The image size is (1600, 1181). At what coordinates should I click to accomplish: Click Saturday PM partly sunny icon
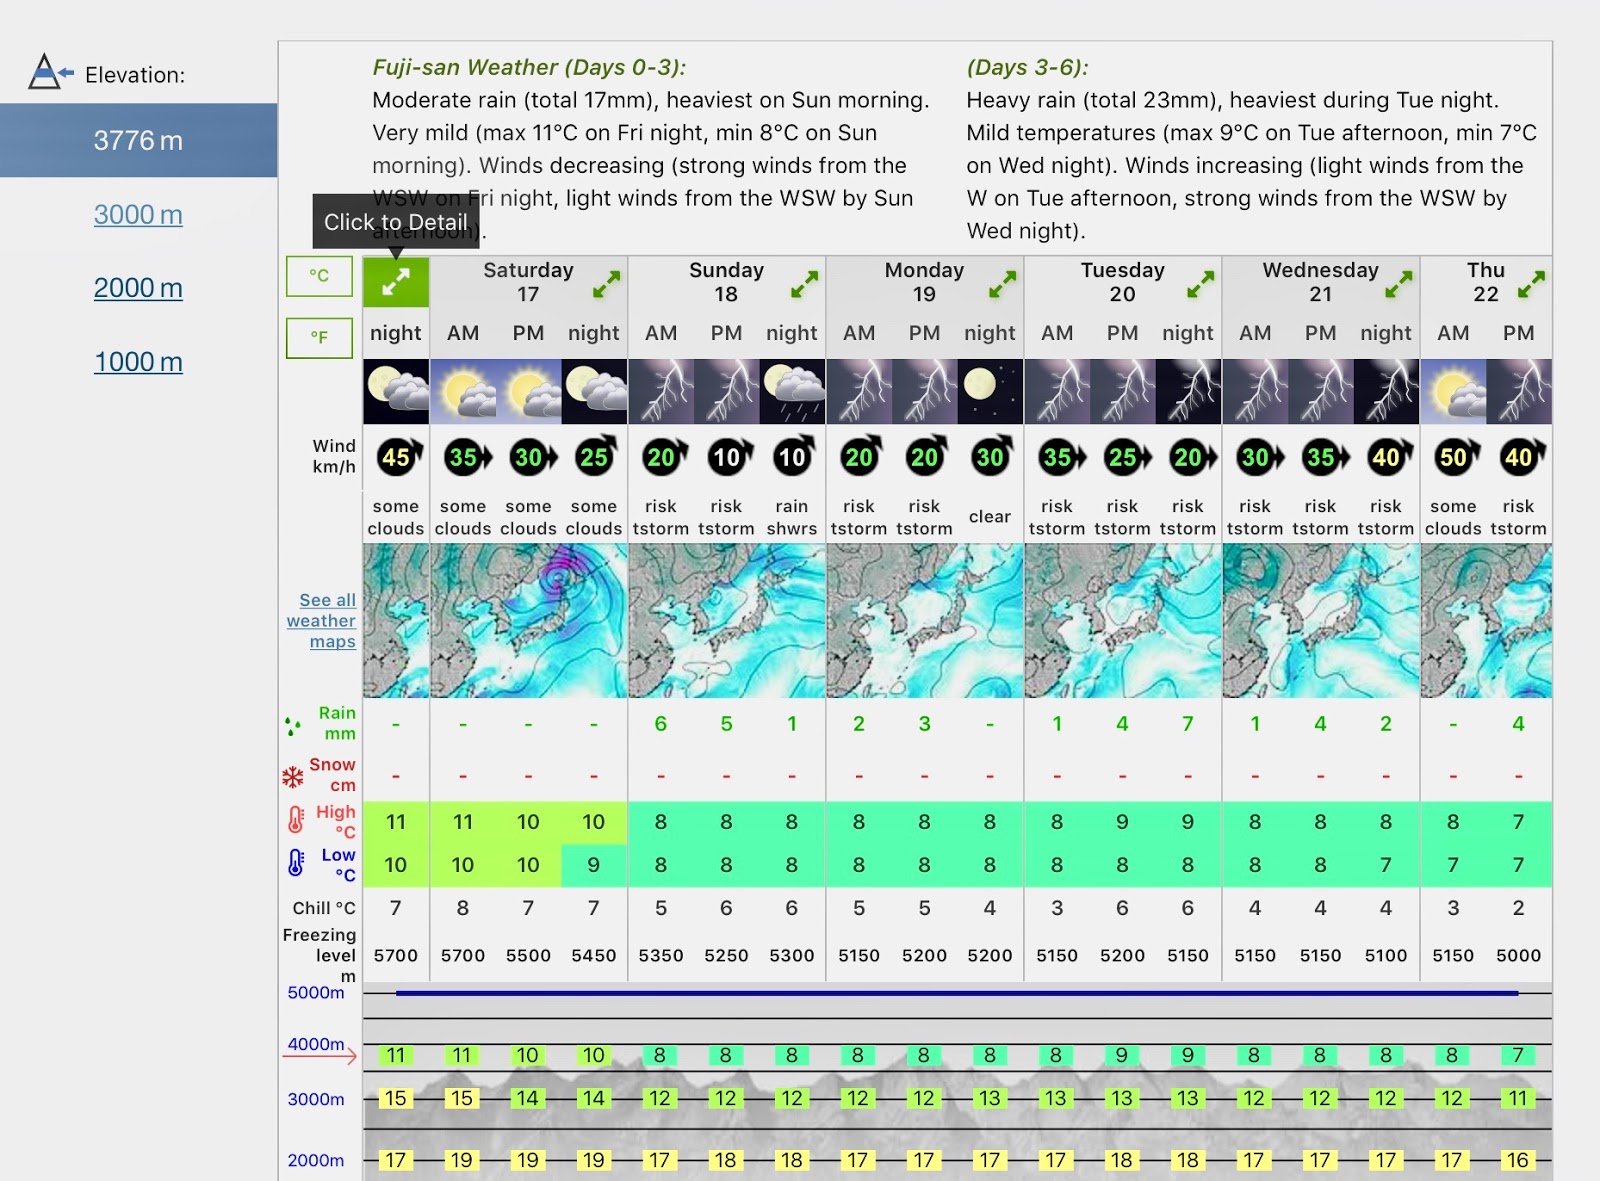click(528, 392)
